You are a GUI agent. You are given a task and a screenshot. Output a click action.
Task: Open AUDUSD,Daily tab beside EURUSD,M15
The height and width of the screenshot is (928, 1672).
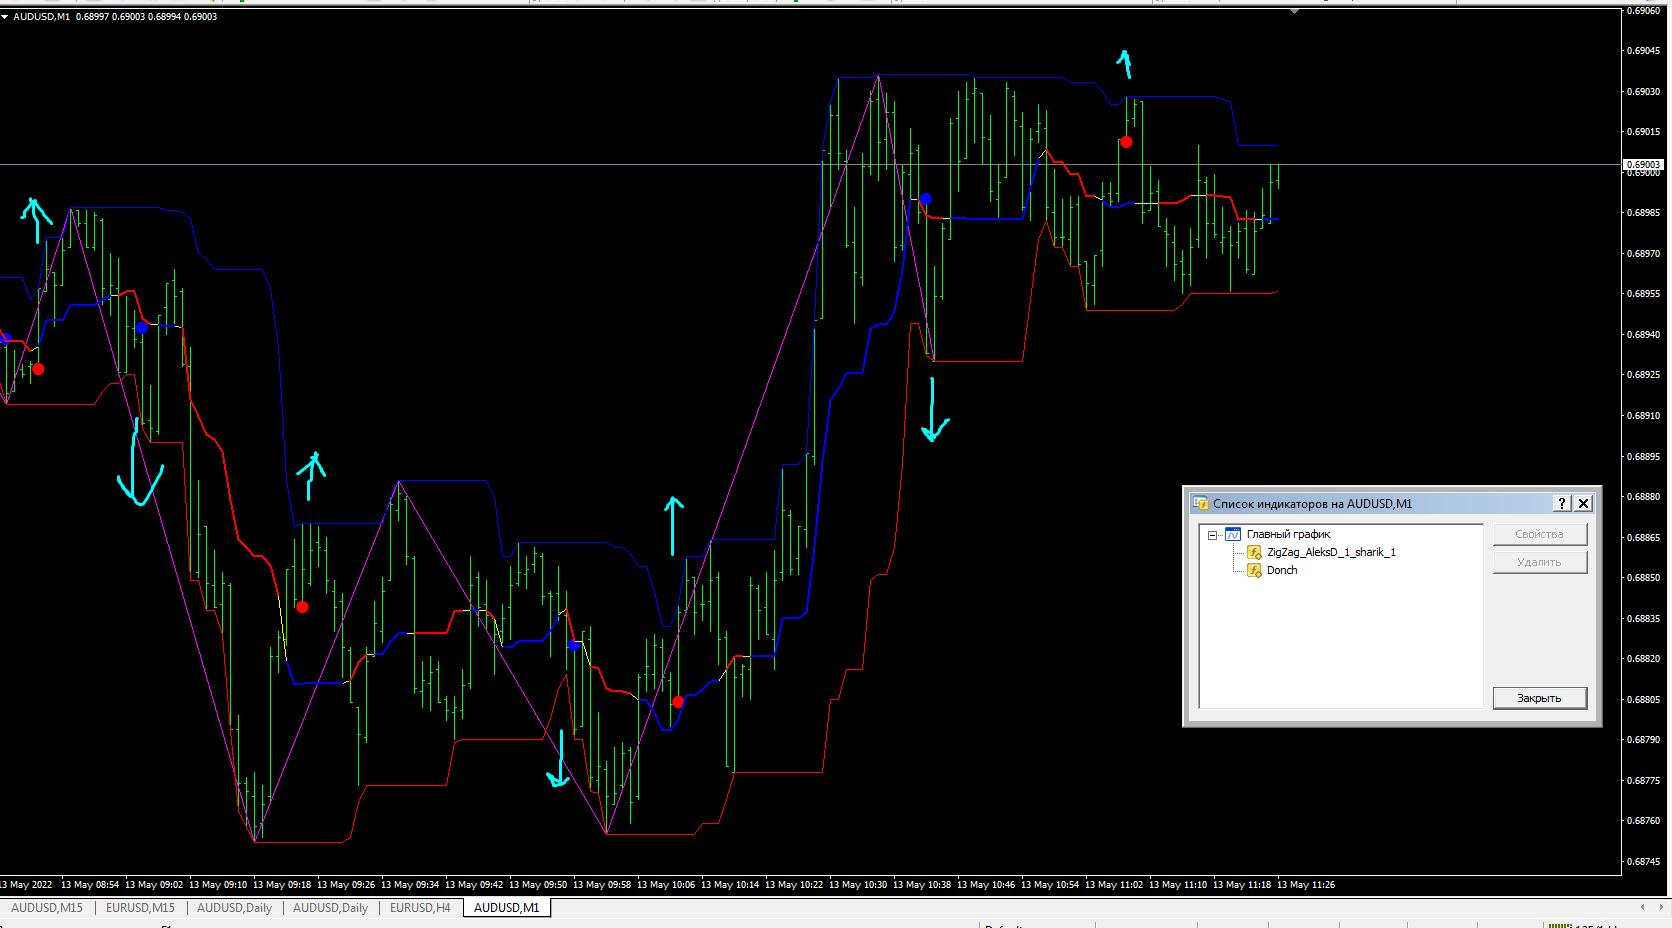[234, 908]
